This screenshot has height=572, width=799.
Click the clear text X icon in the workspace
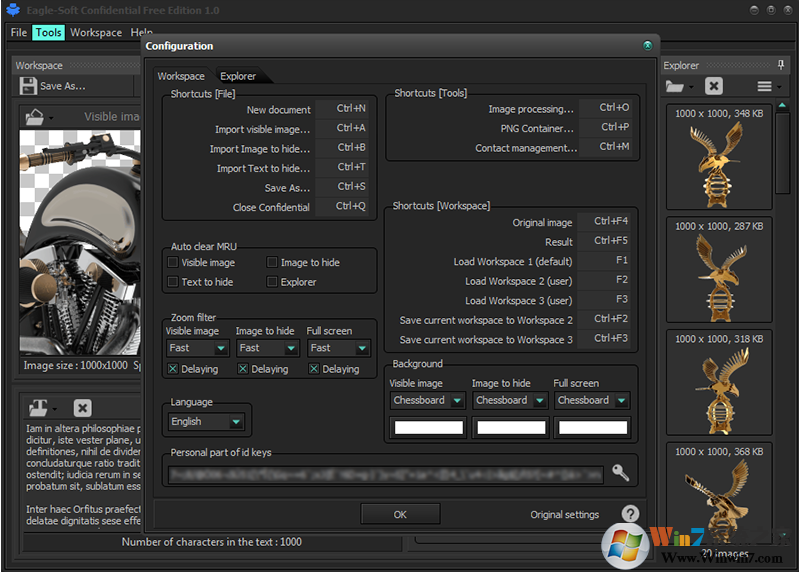pyautogui.click(x=83, y=408)
